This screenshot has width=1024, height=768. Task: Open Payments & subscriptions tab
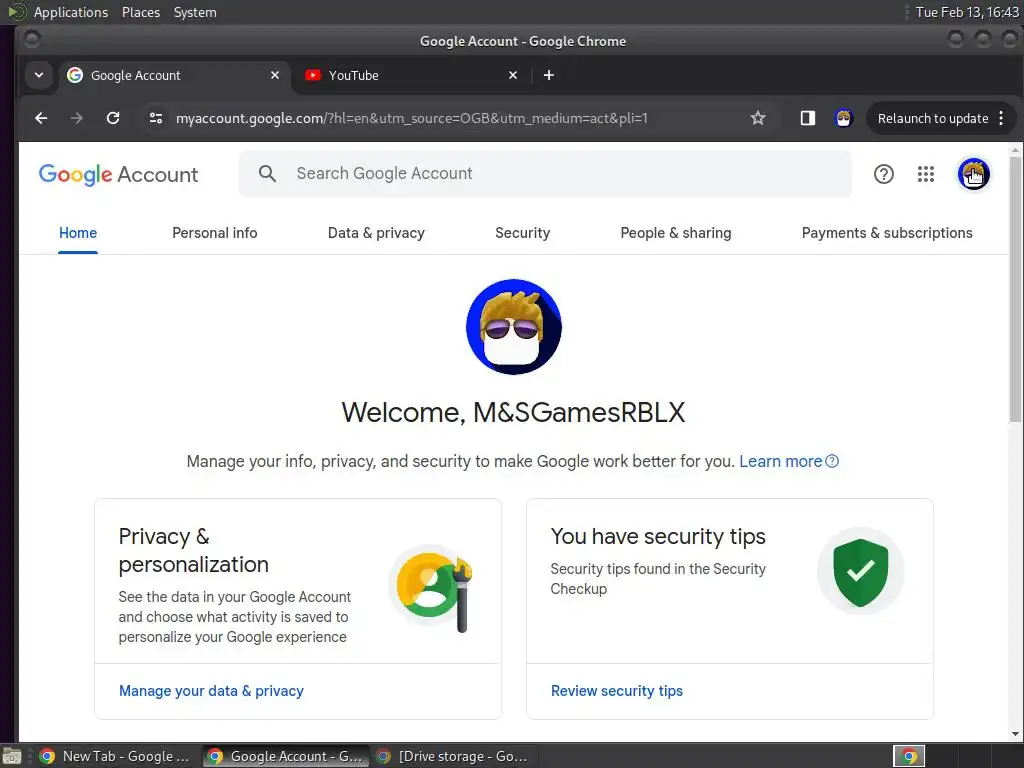(x=887, y=233)
